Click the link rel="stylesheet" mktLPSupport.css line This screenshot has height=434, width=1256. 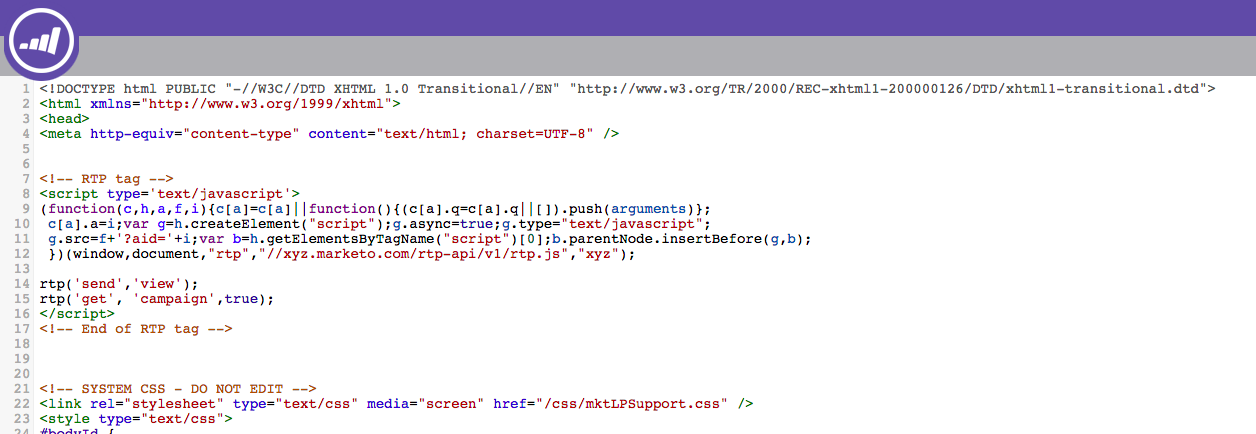[x=397, y=404]
